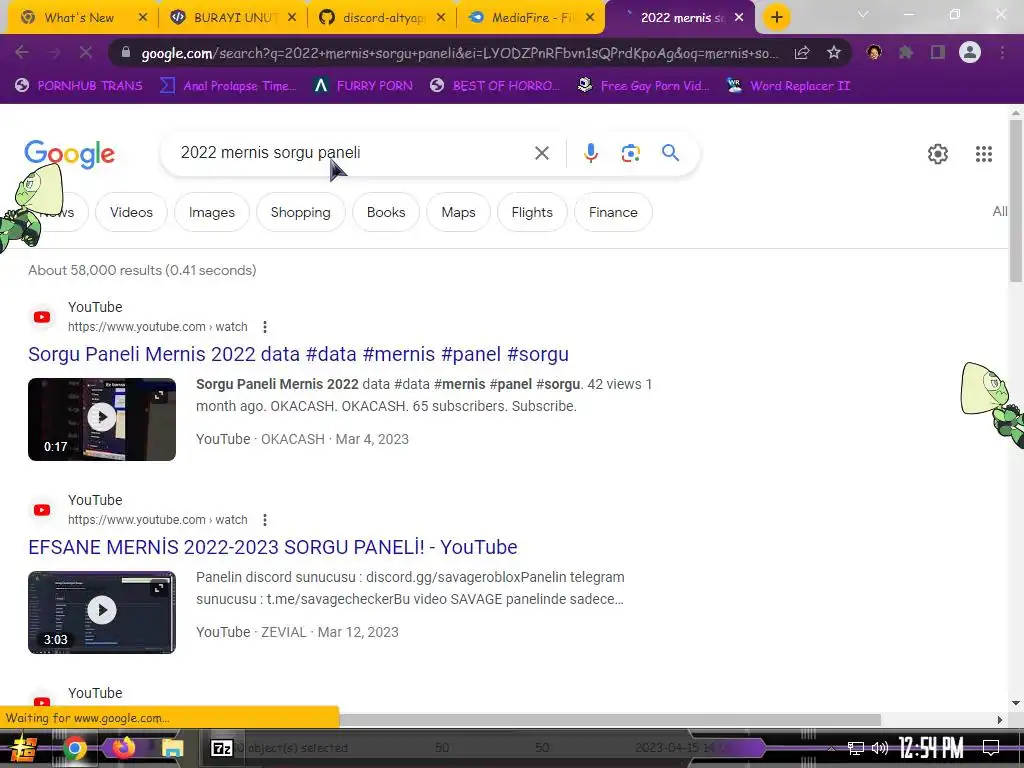Select the 2022 mernis sorgu tab
The height and width of the screenshot is (768, 1024).
point(679,18)
